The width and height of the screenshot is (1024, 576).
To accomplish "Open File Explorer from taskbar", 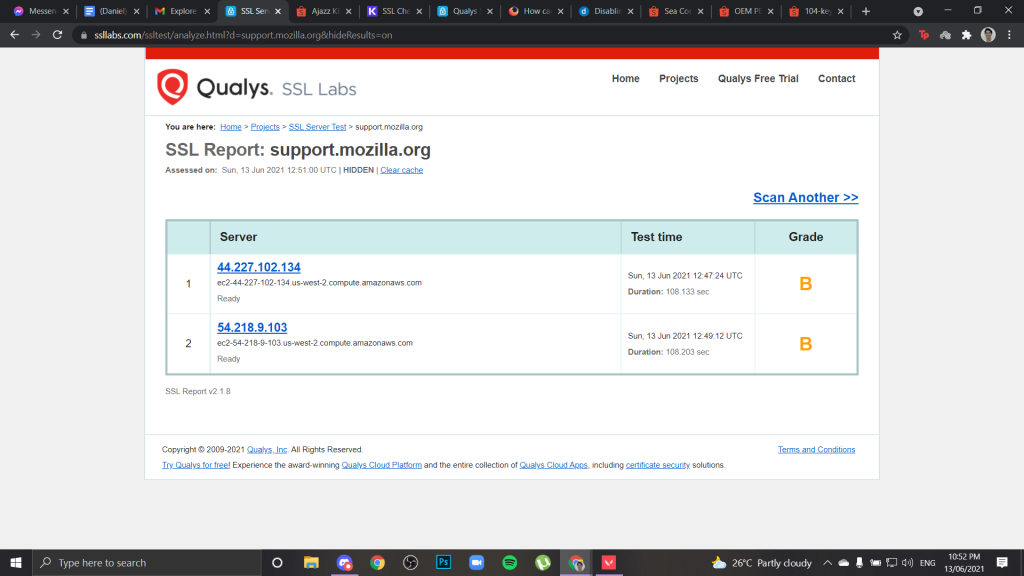I will [x=311, y=562].
